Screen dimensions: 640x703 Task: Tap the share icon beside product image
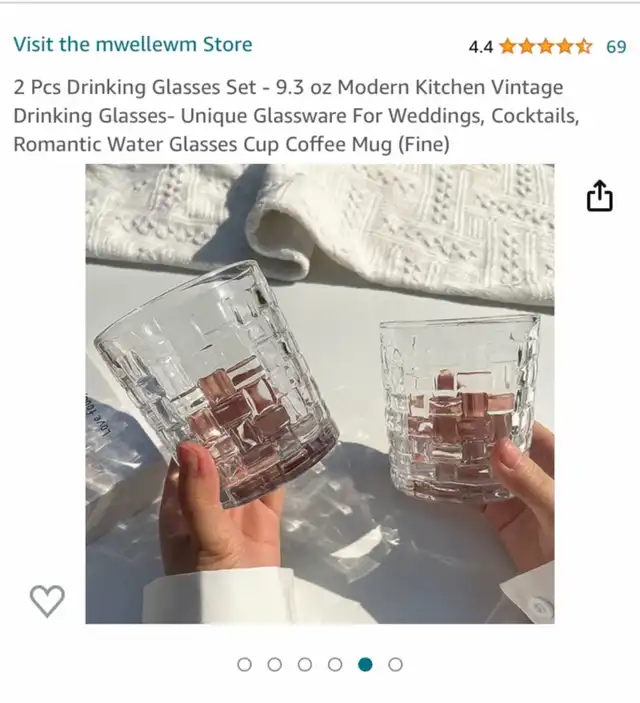(599, 195)
